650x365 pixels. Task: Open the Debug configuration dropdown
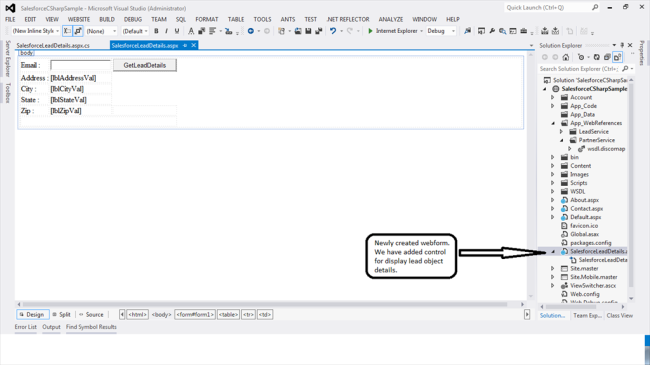(x=453, y=31)
